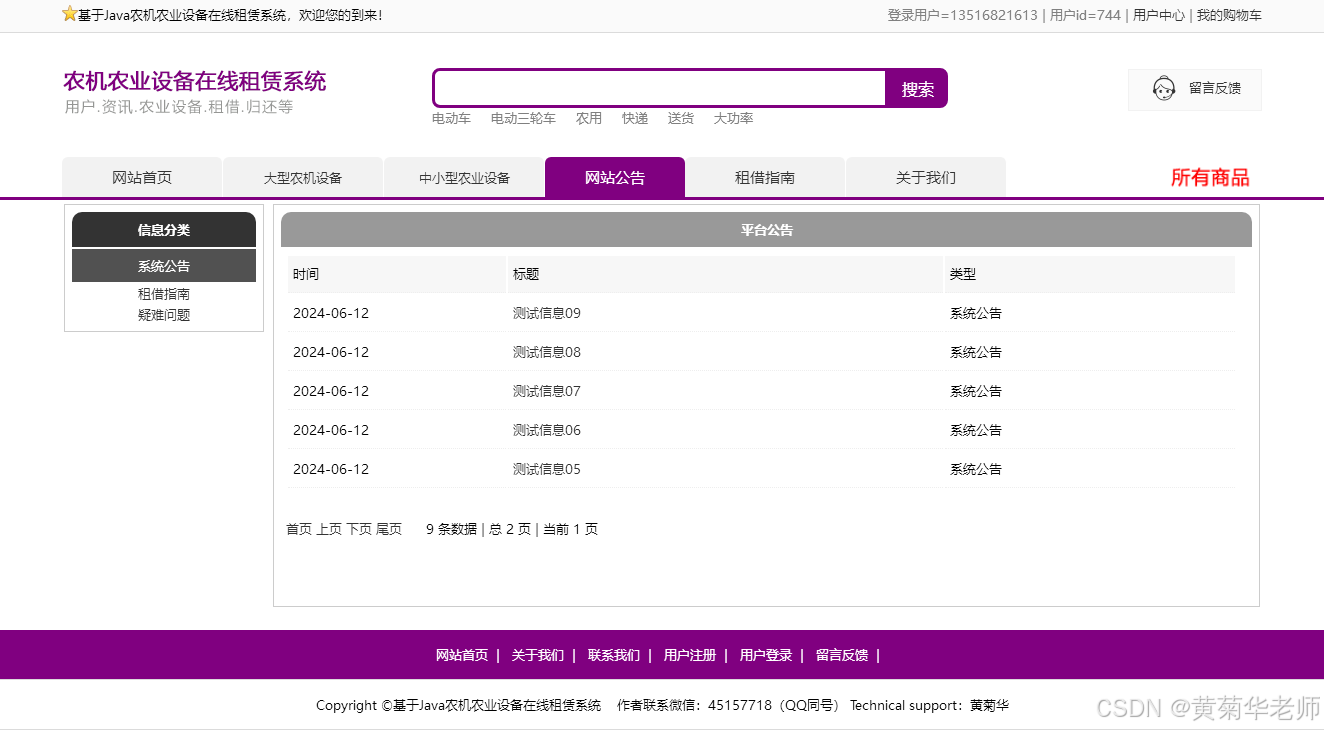Select the 中小型农业设备 category
Screen dimensions: 1324x730
pos(464,177)
